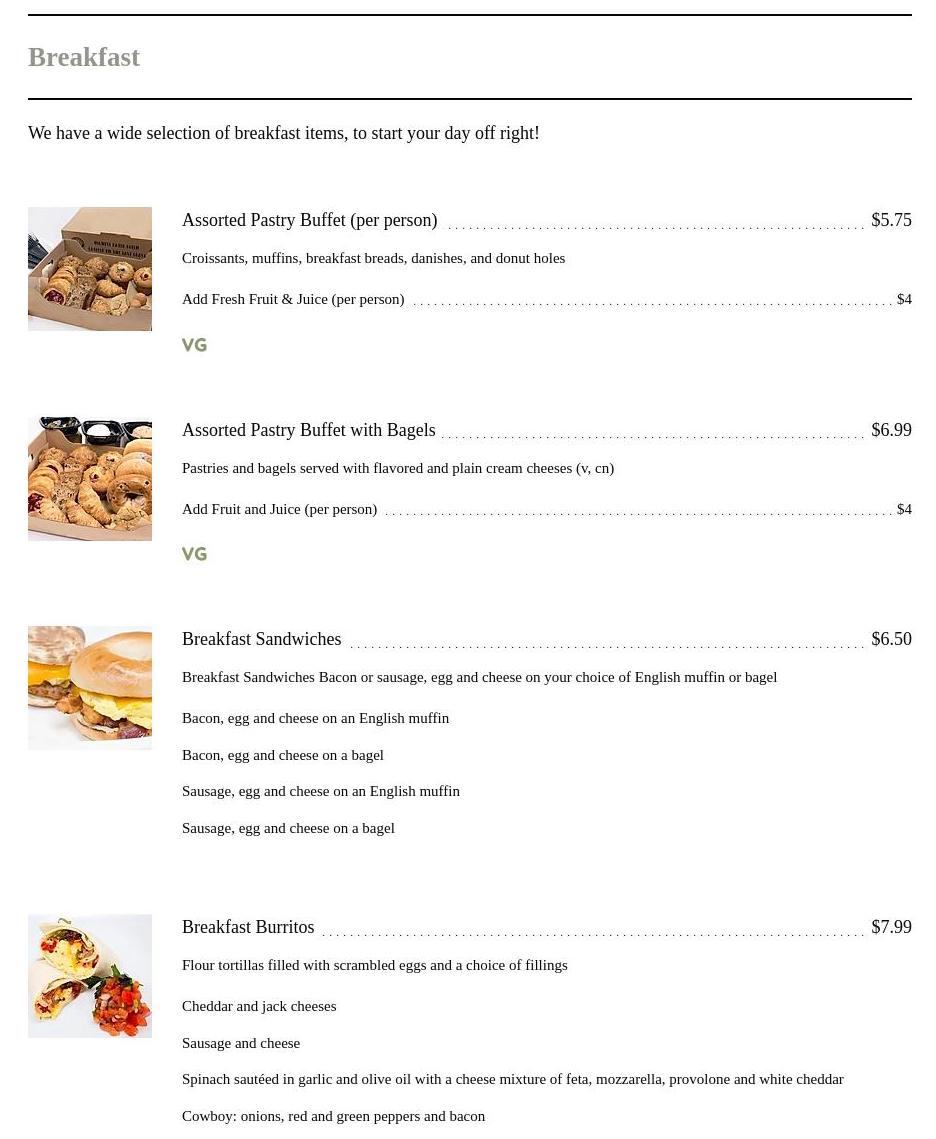Open the Breakfast Burritos photo
The height and width of the screenshot is (1139, 936).
pos(90,976)
